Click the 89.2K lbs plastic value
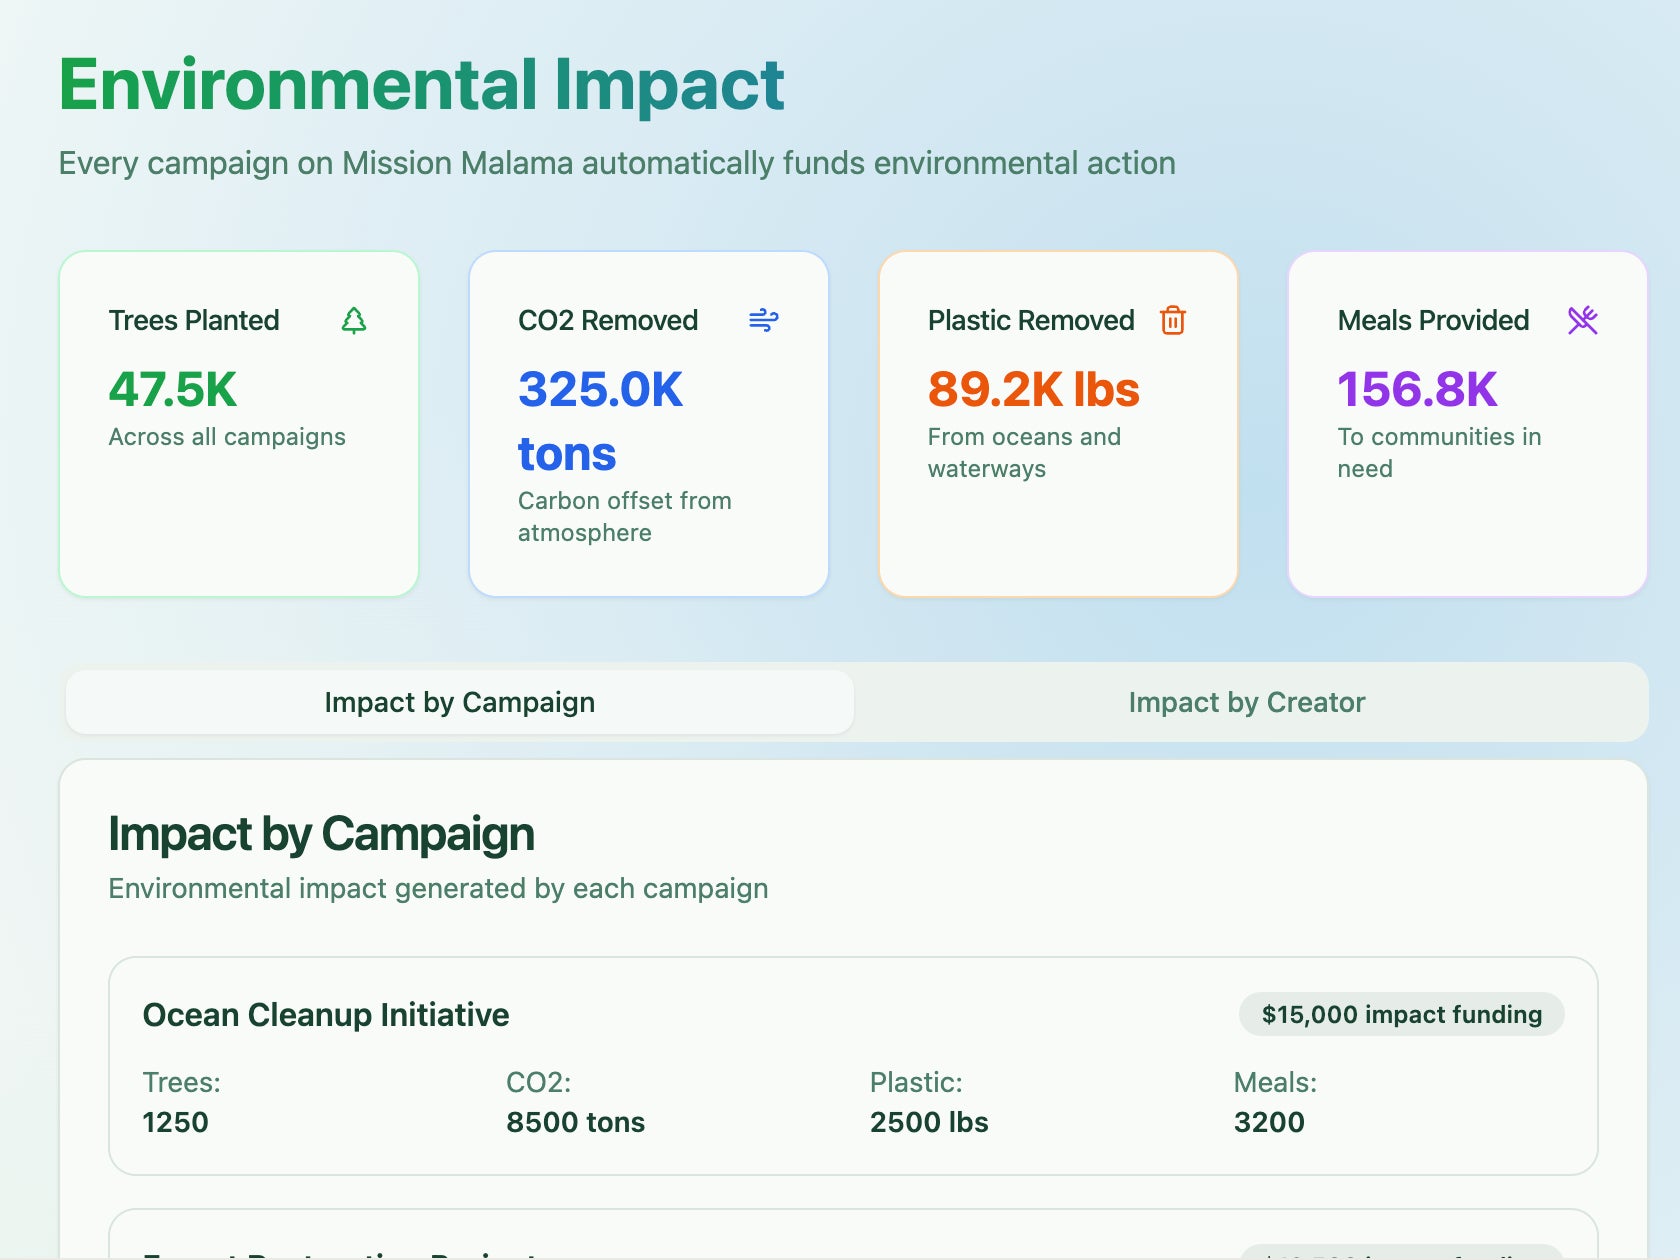1680x1260 pixels. click(1034, 389)
